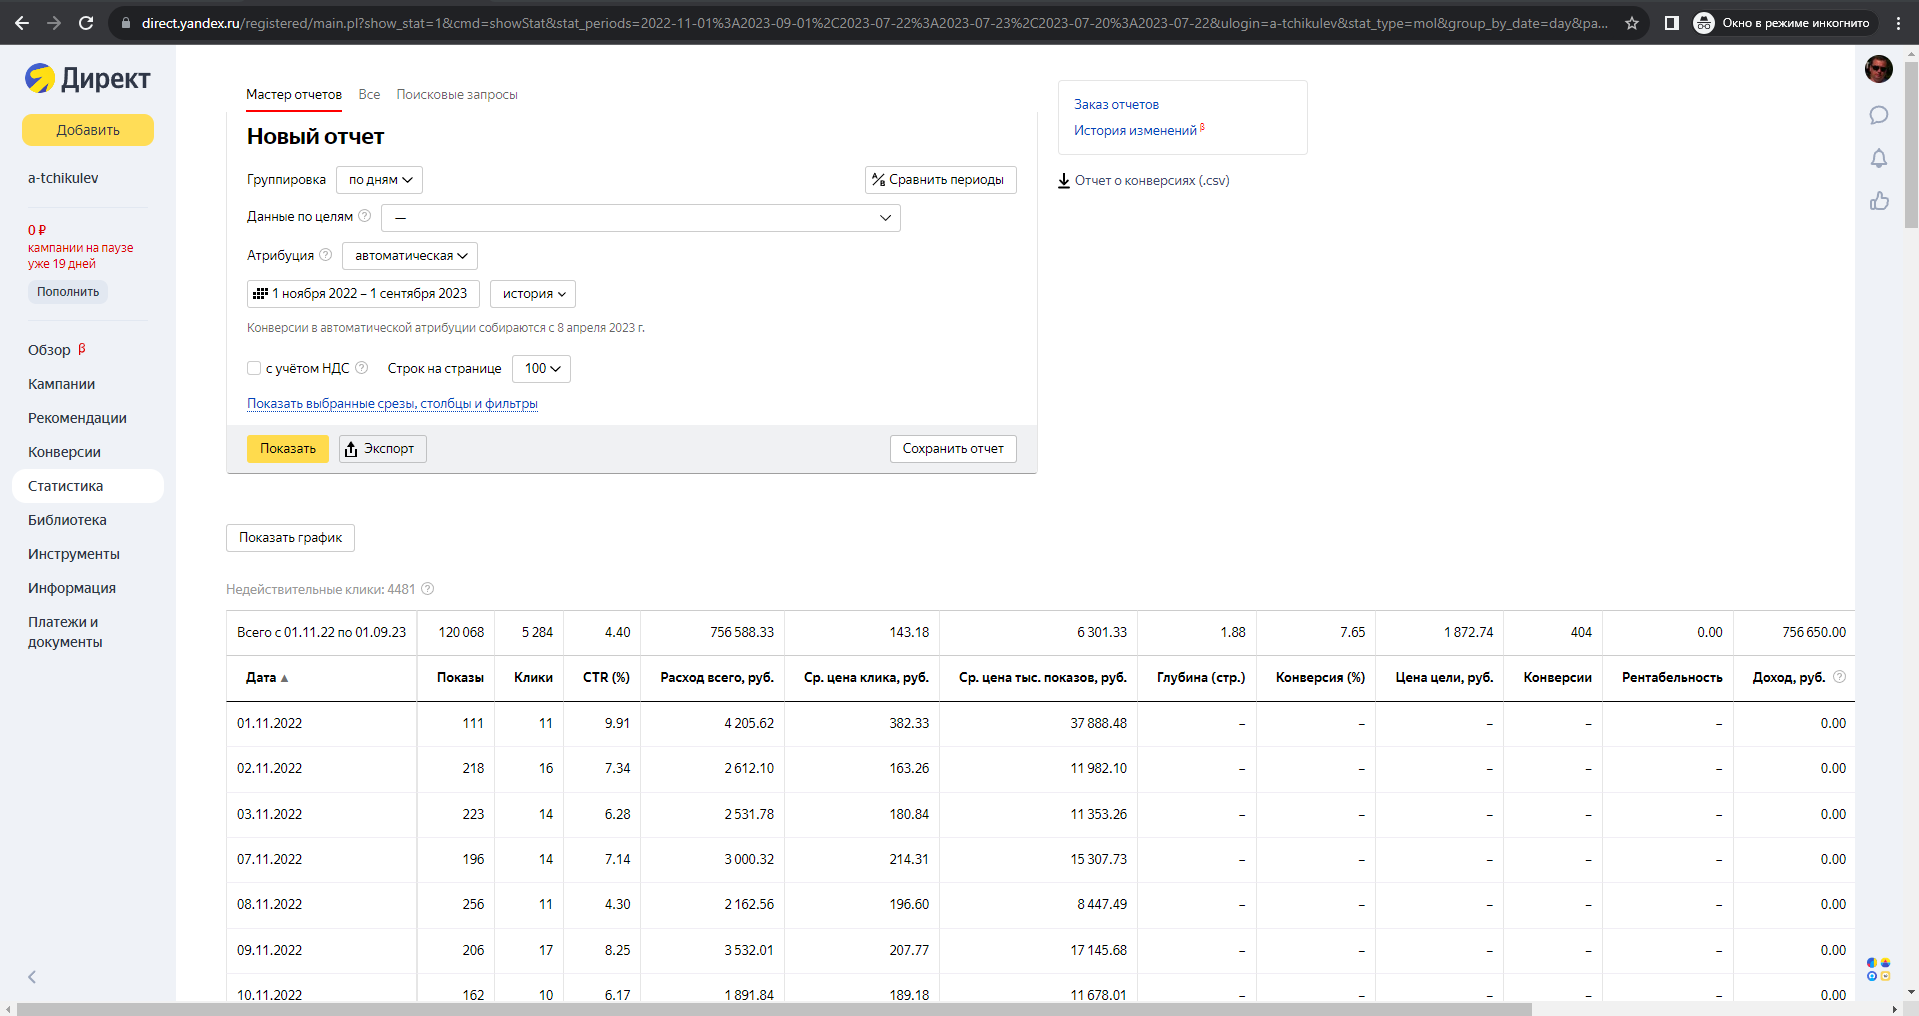Open the автоматическая attribution dropdown
The image size is (1919, 1016).
(410, 256)
